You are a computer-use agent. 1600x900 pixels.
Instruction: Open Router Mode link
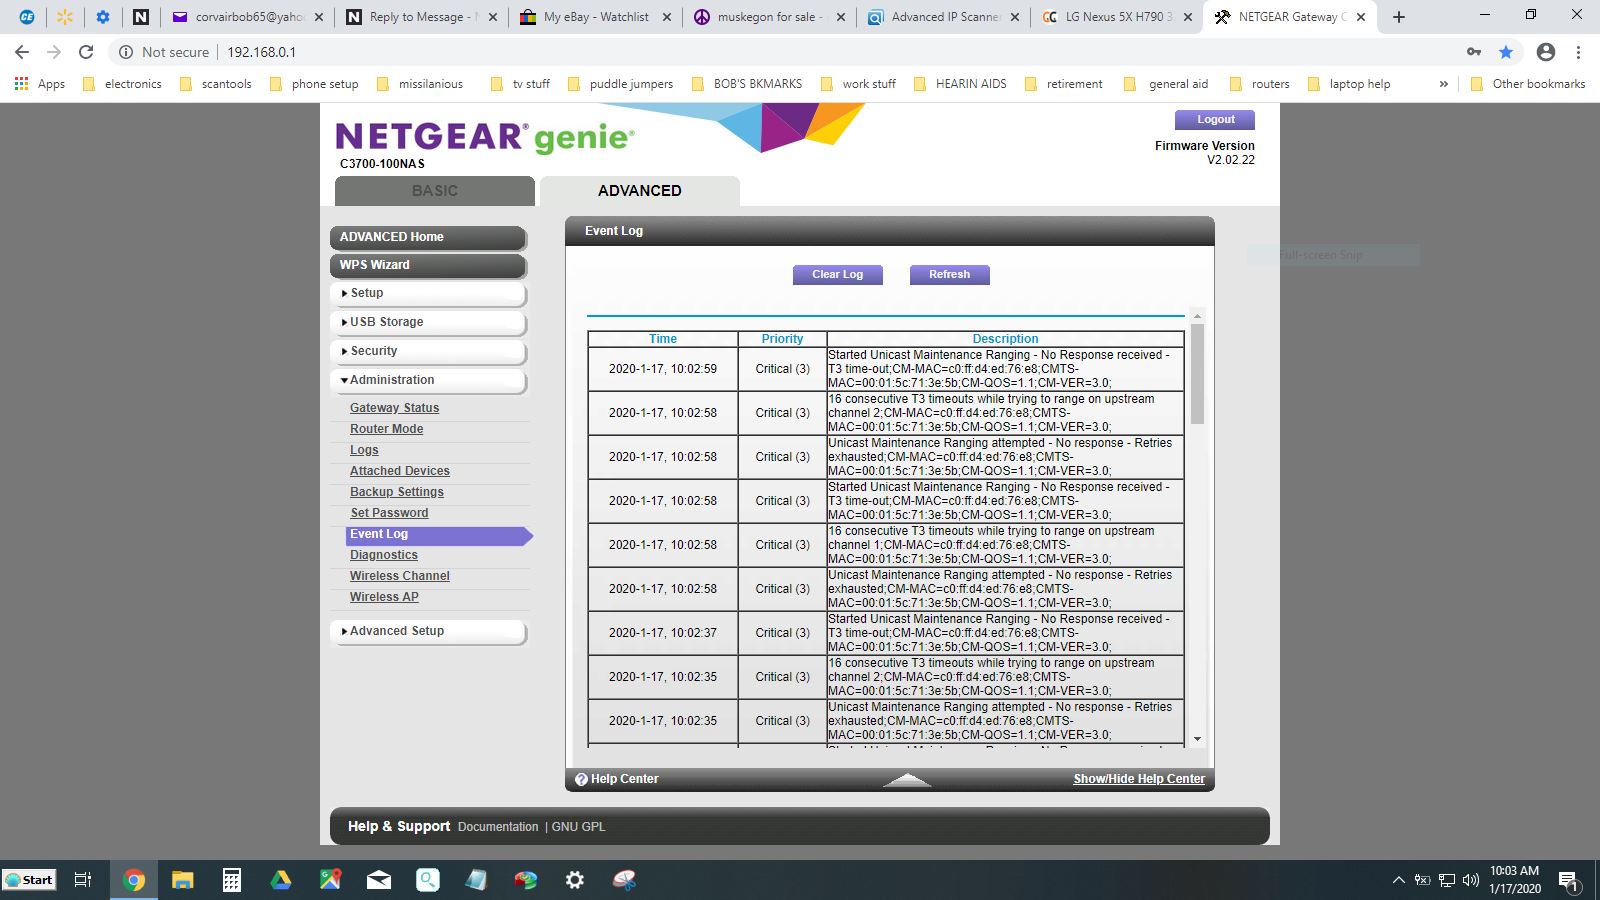[386, 429]
